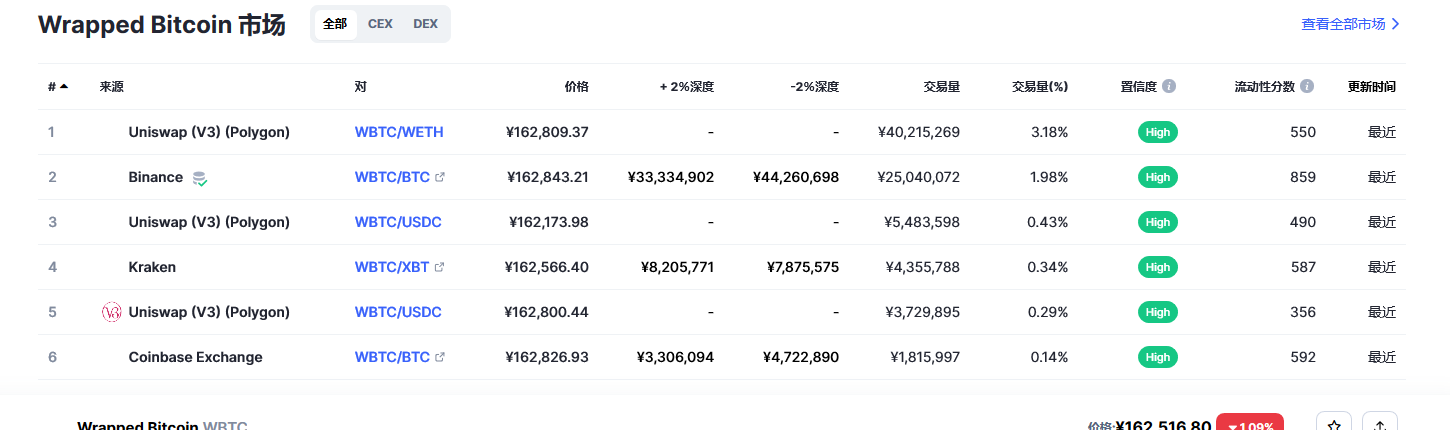
Task: Click the Binance verified reserves icon
Action: 200,178
